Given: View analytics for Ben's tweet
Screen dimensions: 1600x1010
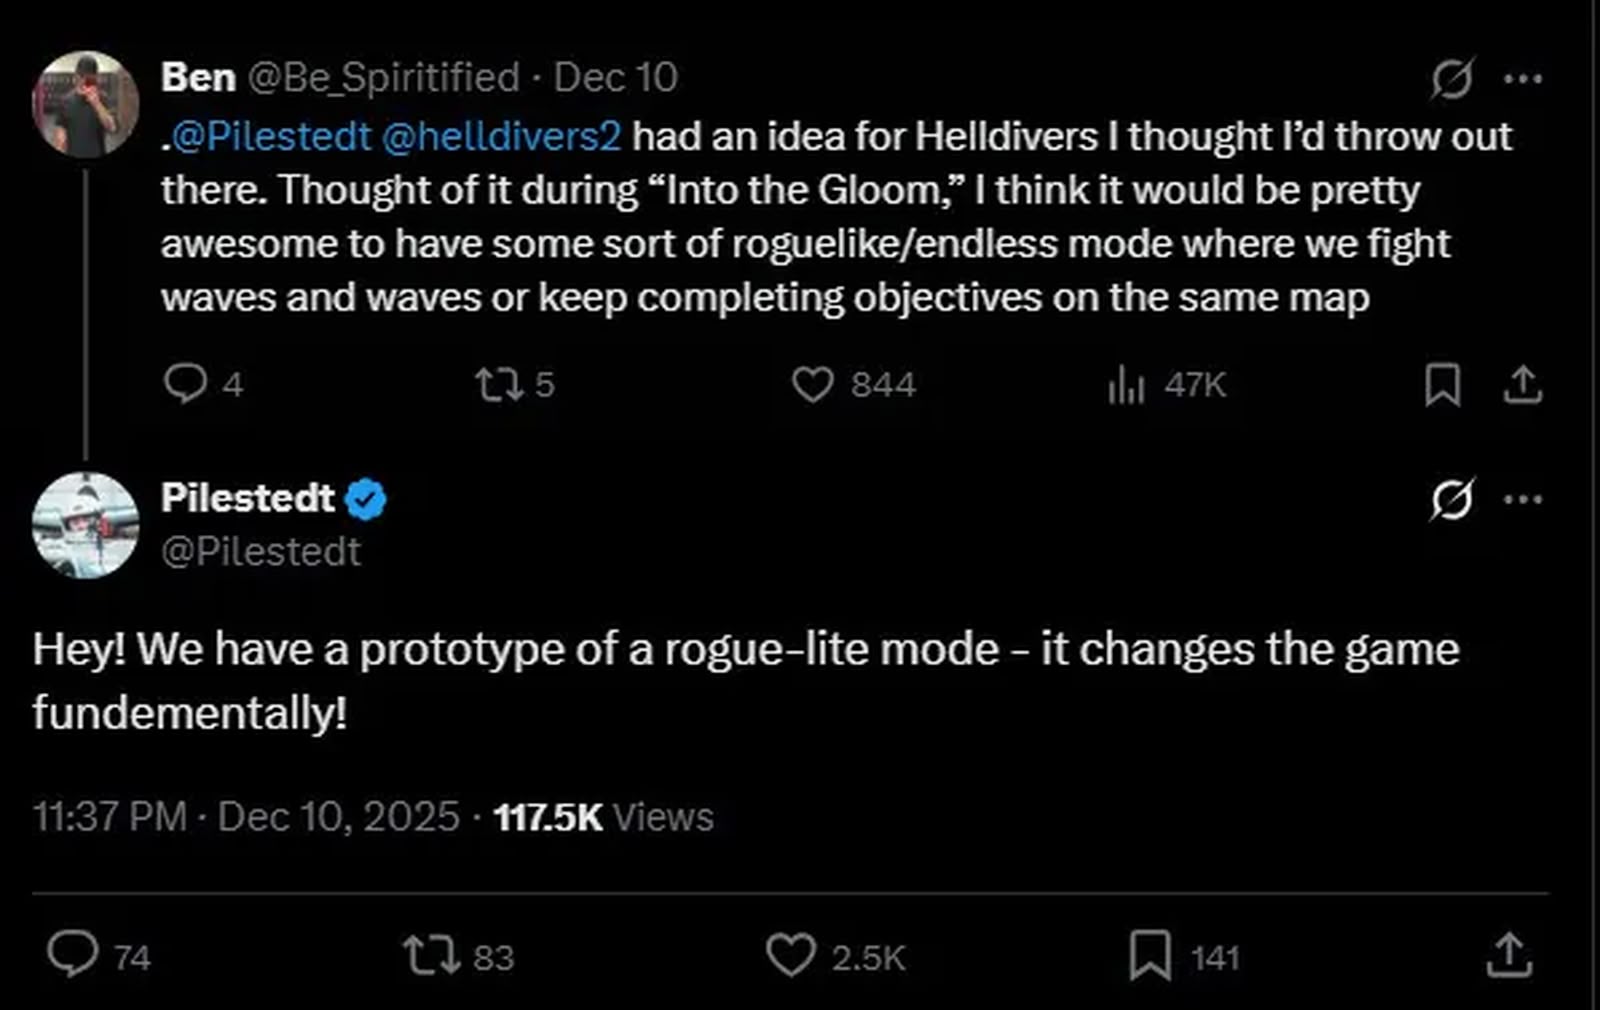Looking at the screenshot, I should [x=1126, y=384].
